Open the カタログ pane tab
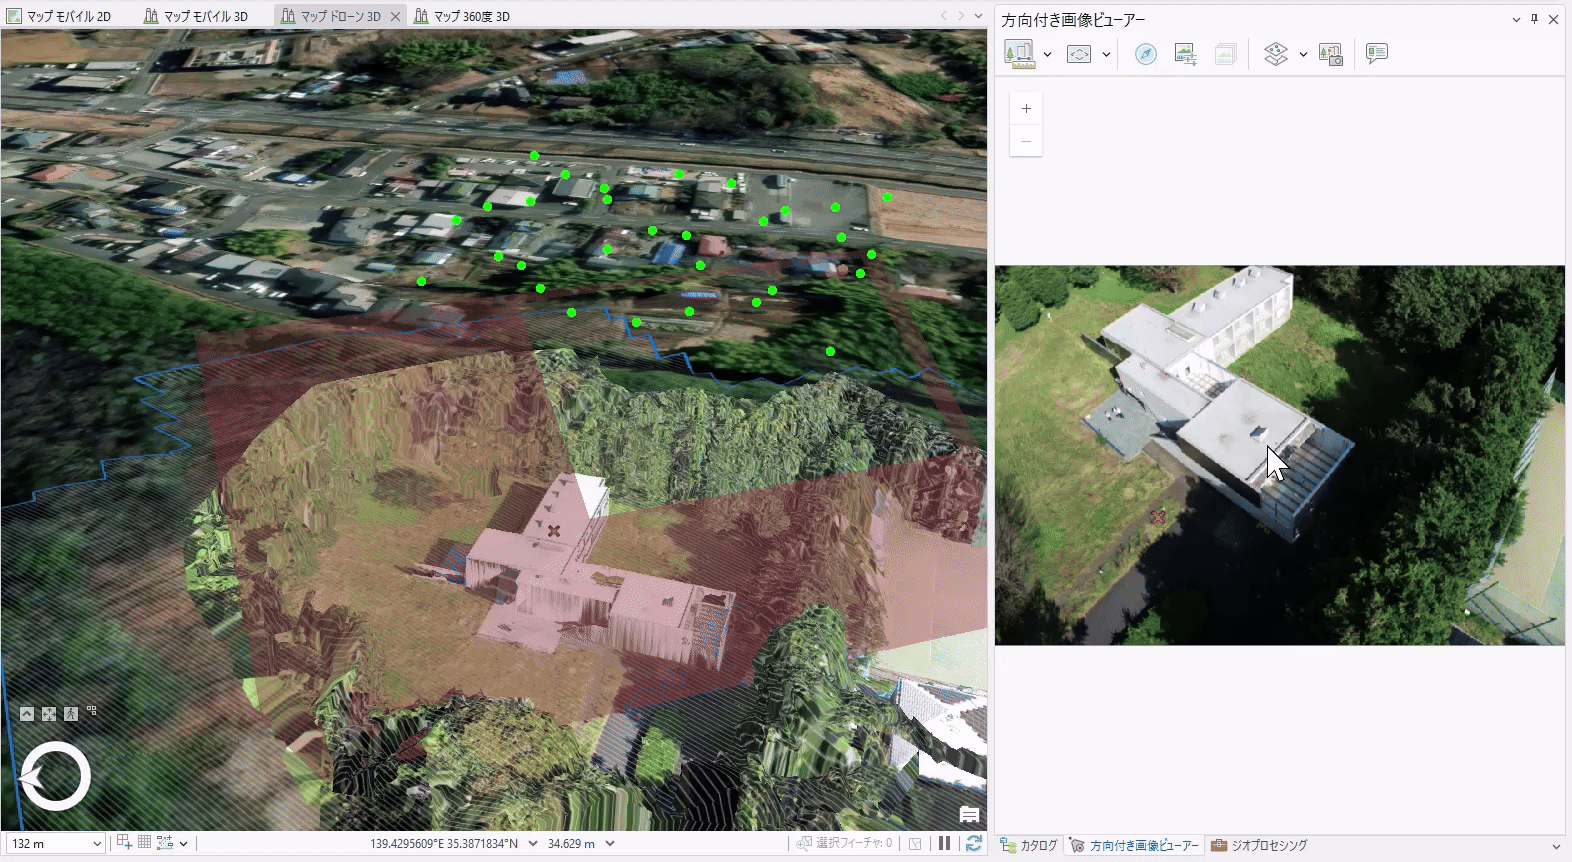Screen dimensions: 1572x862 (x=1029, y=846)
